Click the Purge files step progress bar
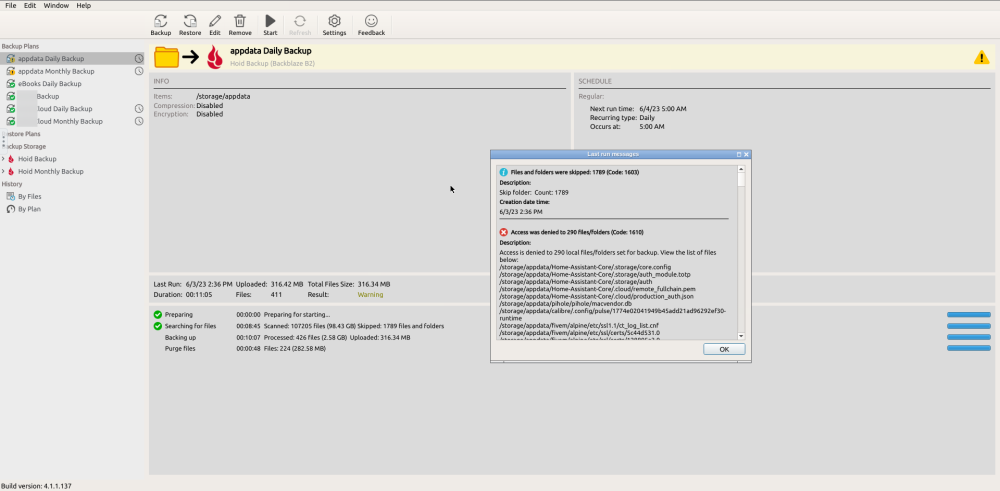1000x491 pixels. [969, 348]
